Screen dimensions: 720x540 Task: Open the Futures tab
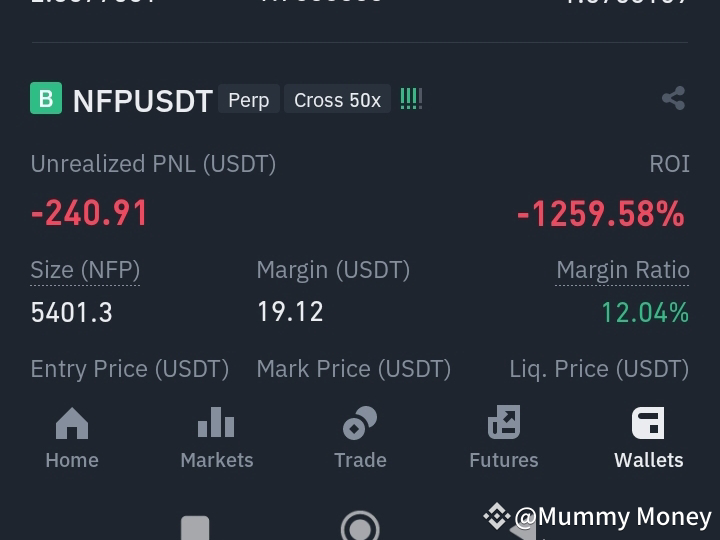click(x=504, y=438)
